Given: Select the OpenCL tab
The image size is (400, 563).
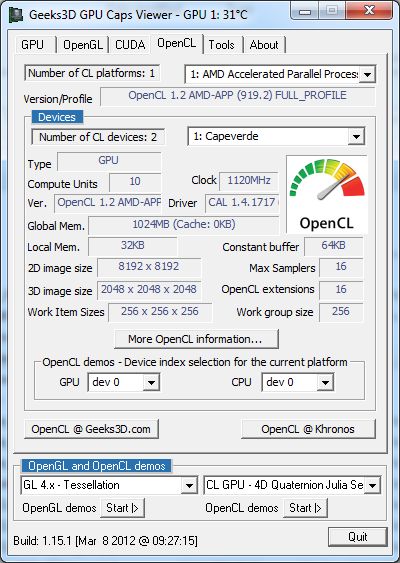Looking at the screenshot, I should click(177, 44).
